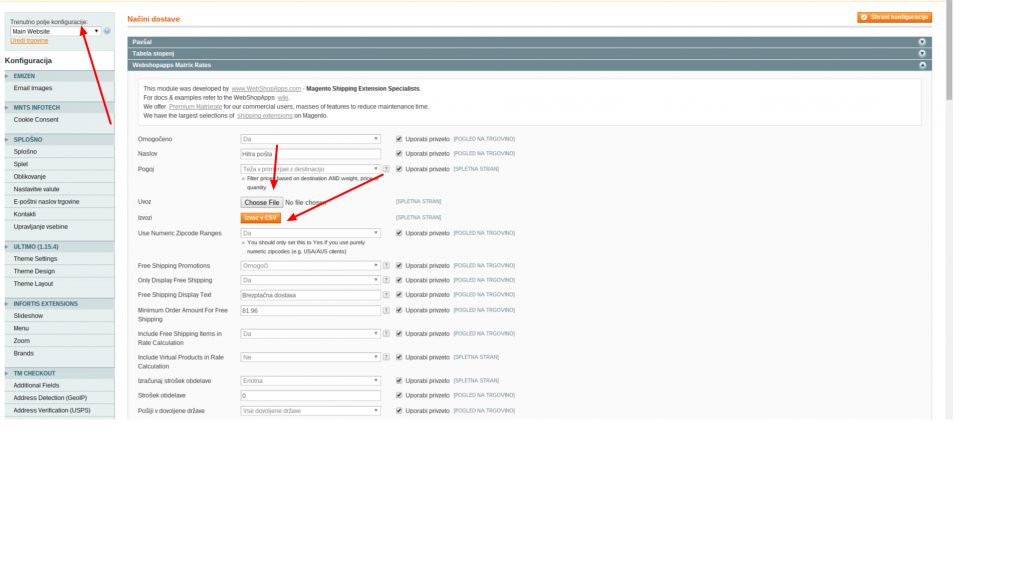Click into the Free Shipping Display Text field

[310, 295]
